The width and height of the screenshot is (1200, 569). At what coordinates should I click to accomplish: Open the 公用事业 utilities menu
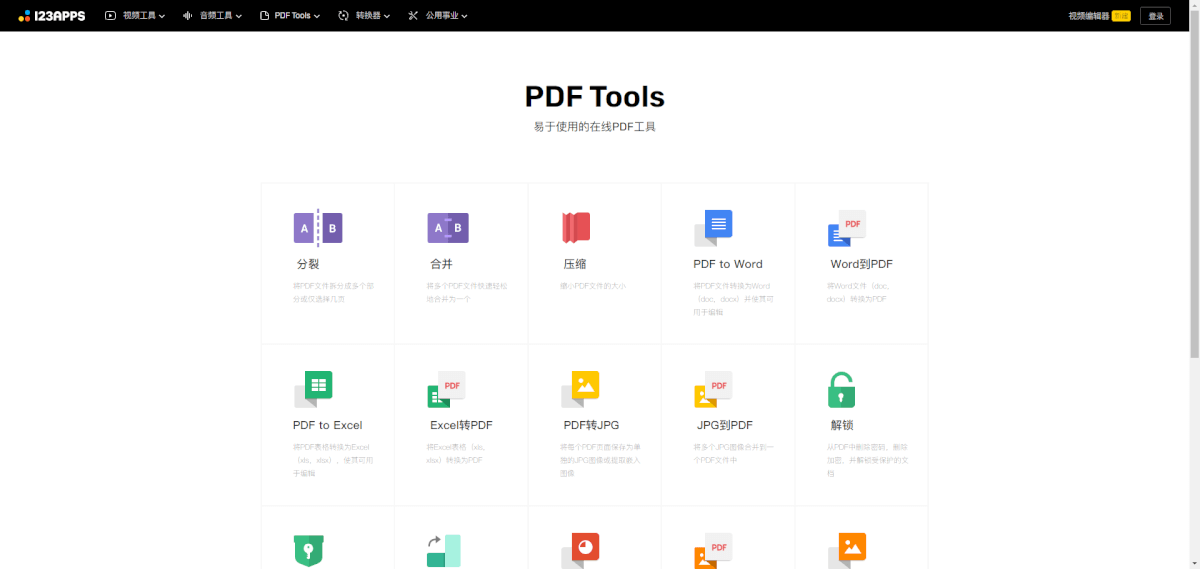click(x=438, y=16)
